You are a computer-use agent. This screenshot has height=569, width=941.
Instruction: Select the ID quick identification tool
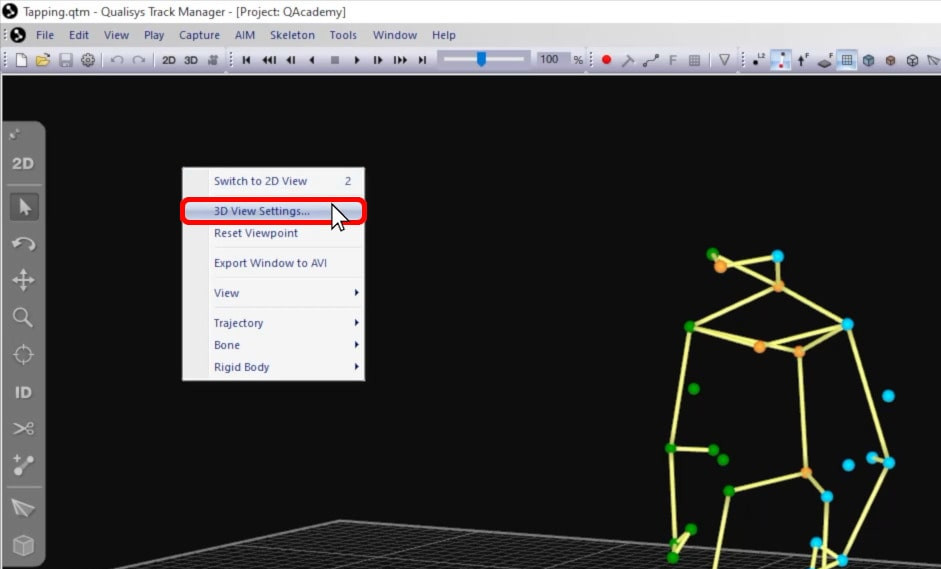pyautogui.click(x=23, y=392)
